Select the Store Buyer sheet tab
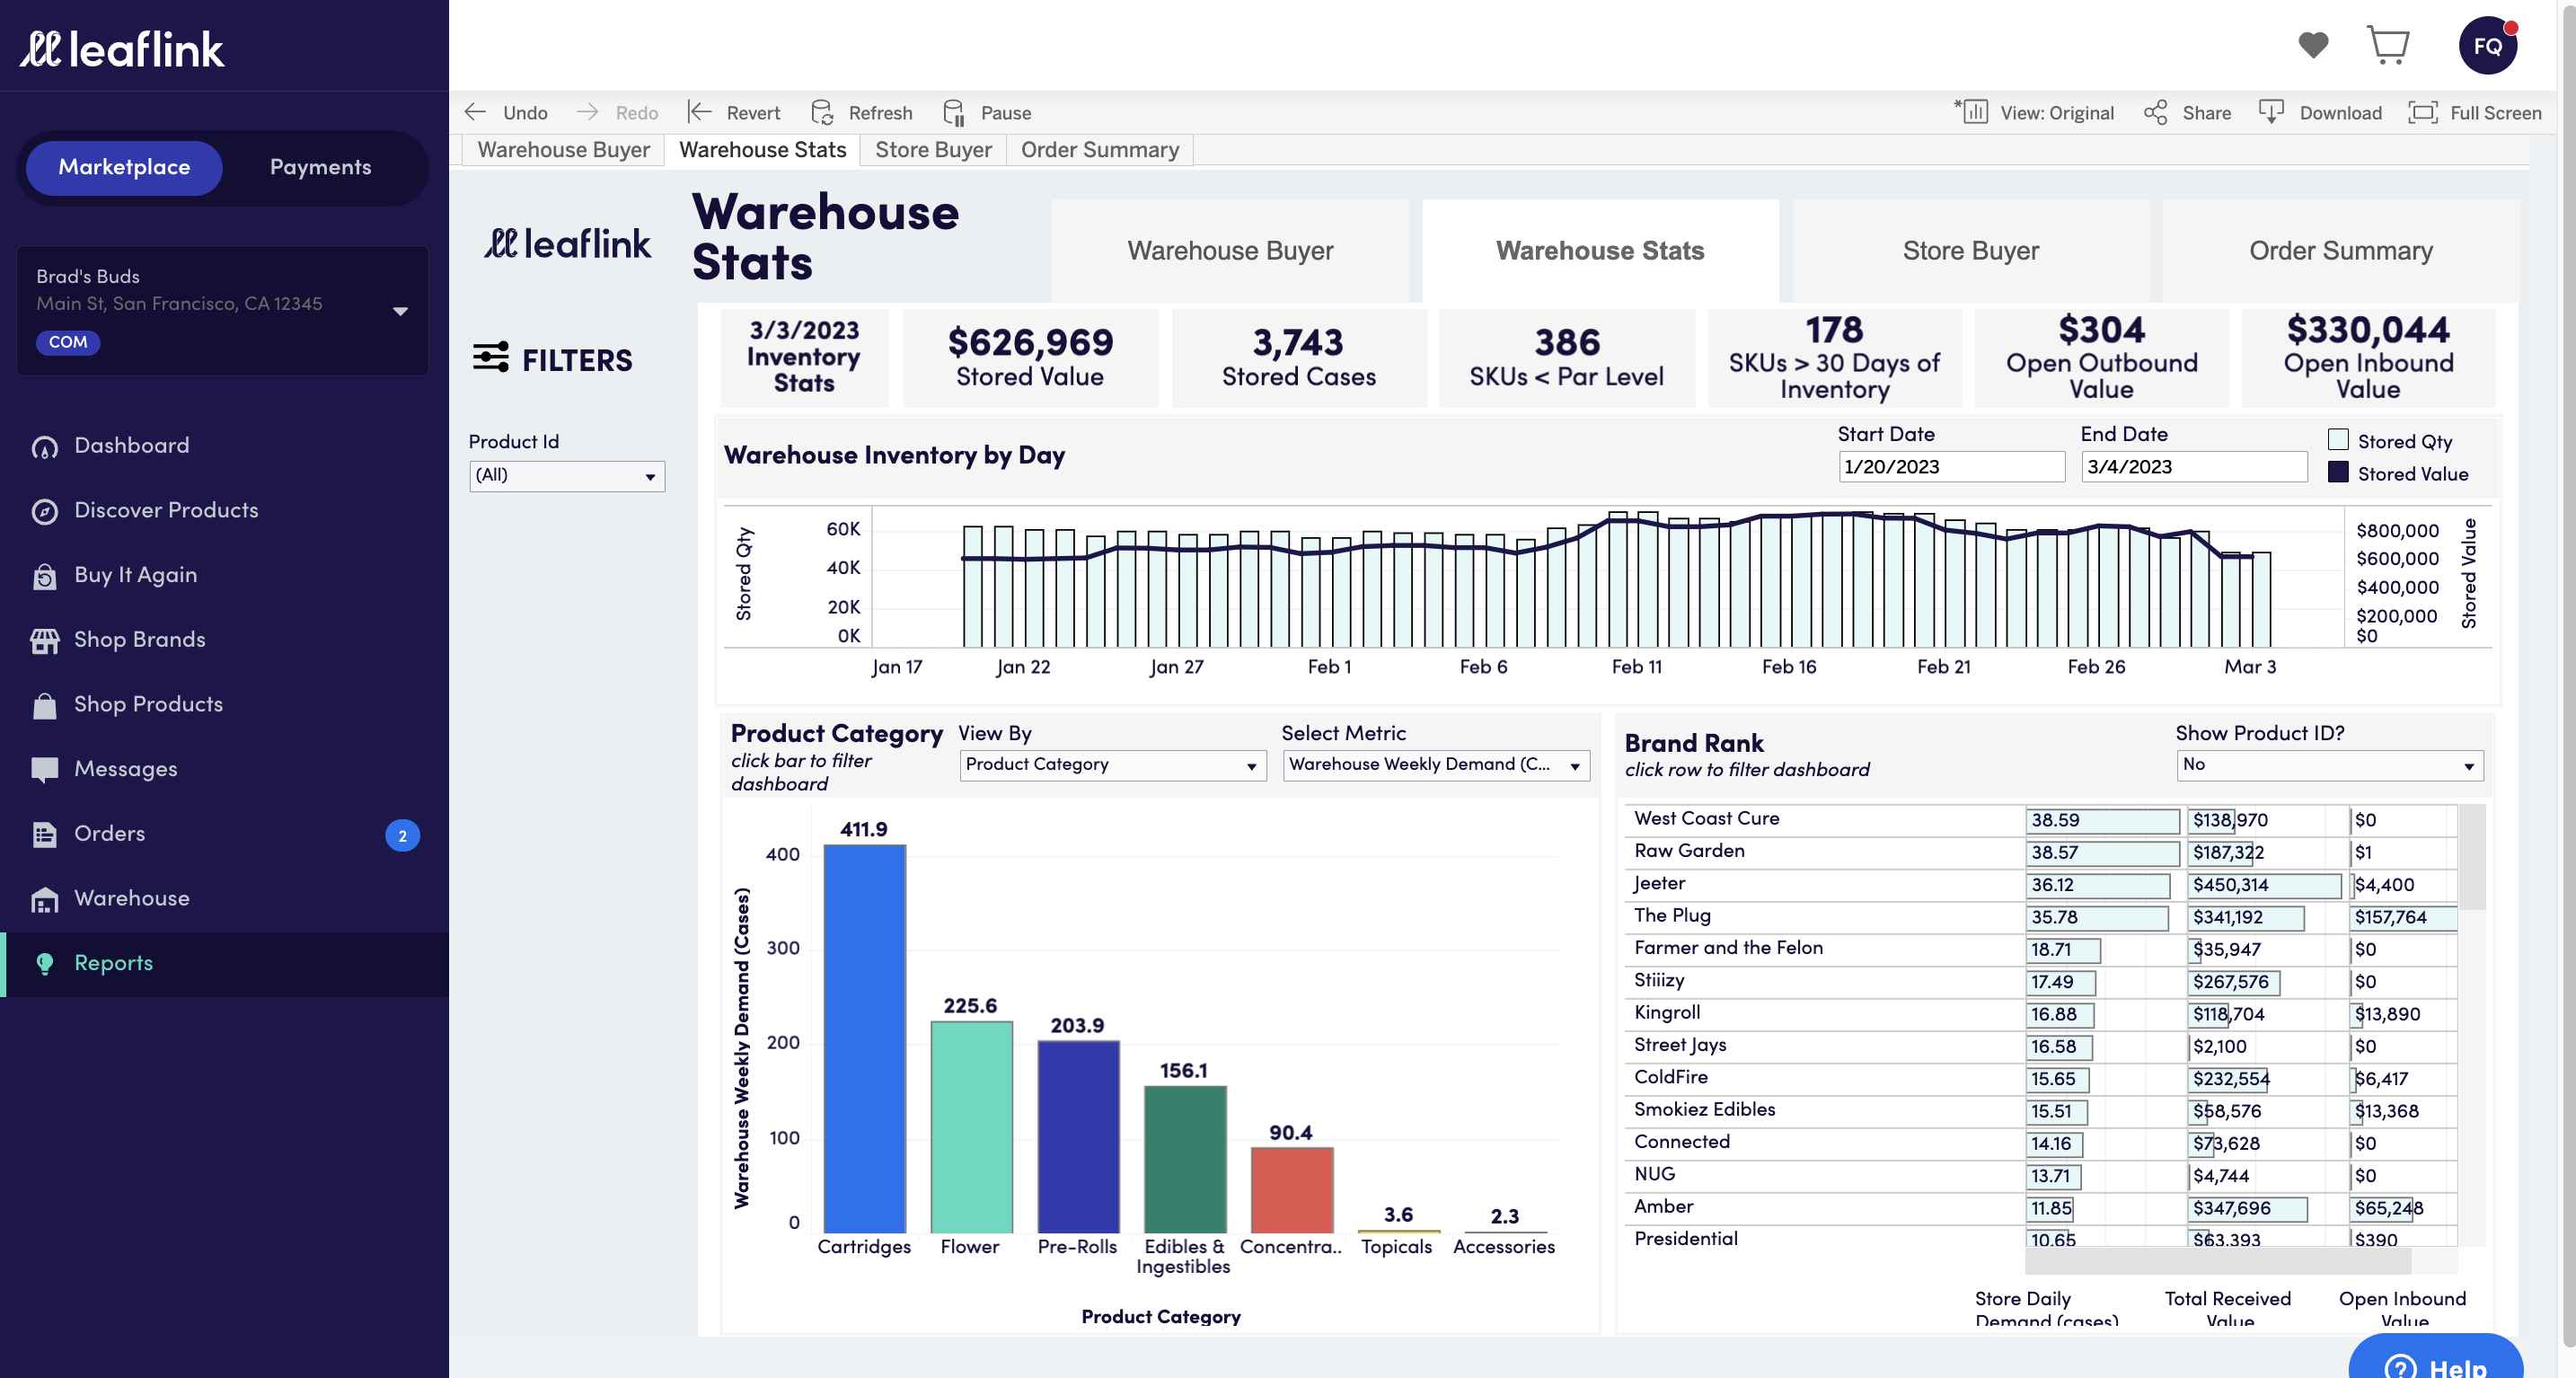 pos(933,149)
